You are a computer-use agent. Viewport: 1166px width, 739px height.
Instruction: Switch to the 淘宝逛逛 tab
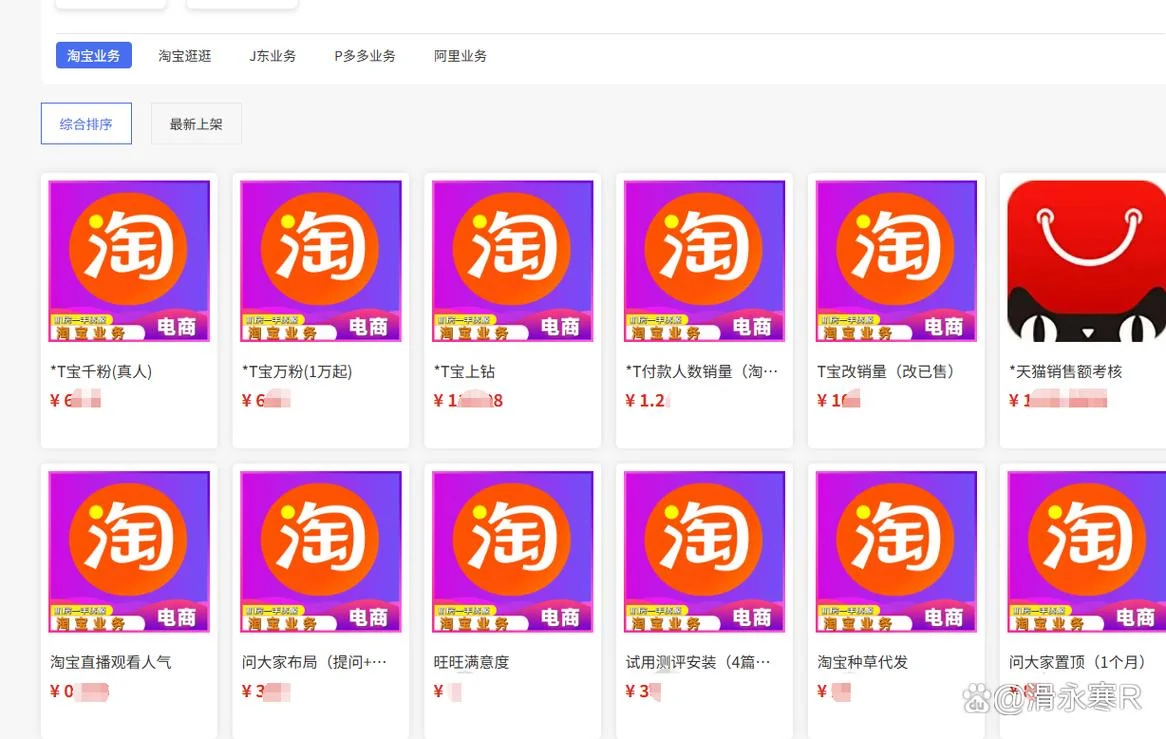coord(184,56)
